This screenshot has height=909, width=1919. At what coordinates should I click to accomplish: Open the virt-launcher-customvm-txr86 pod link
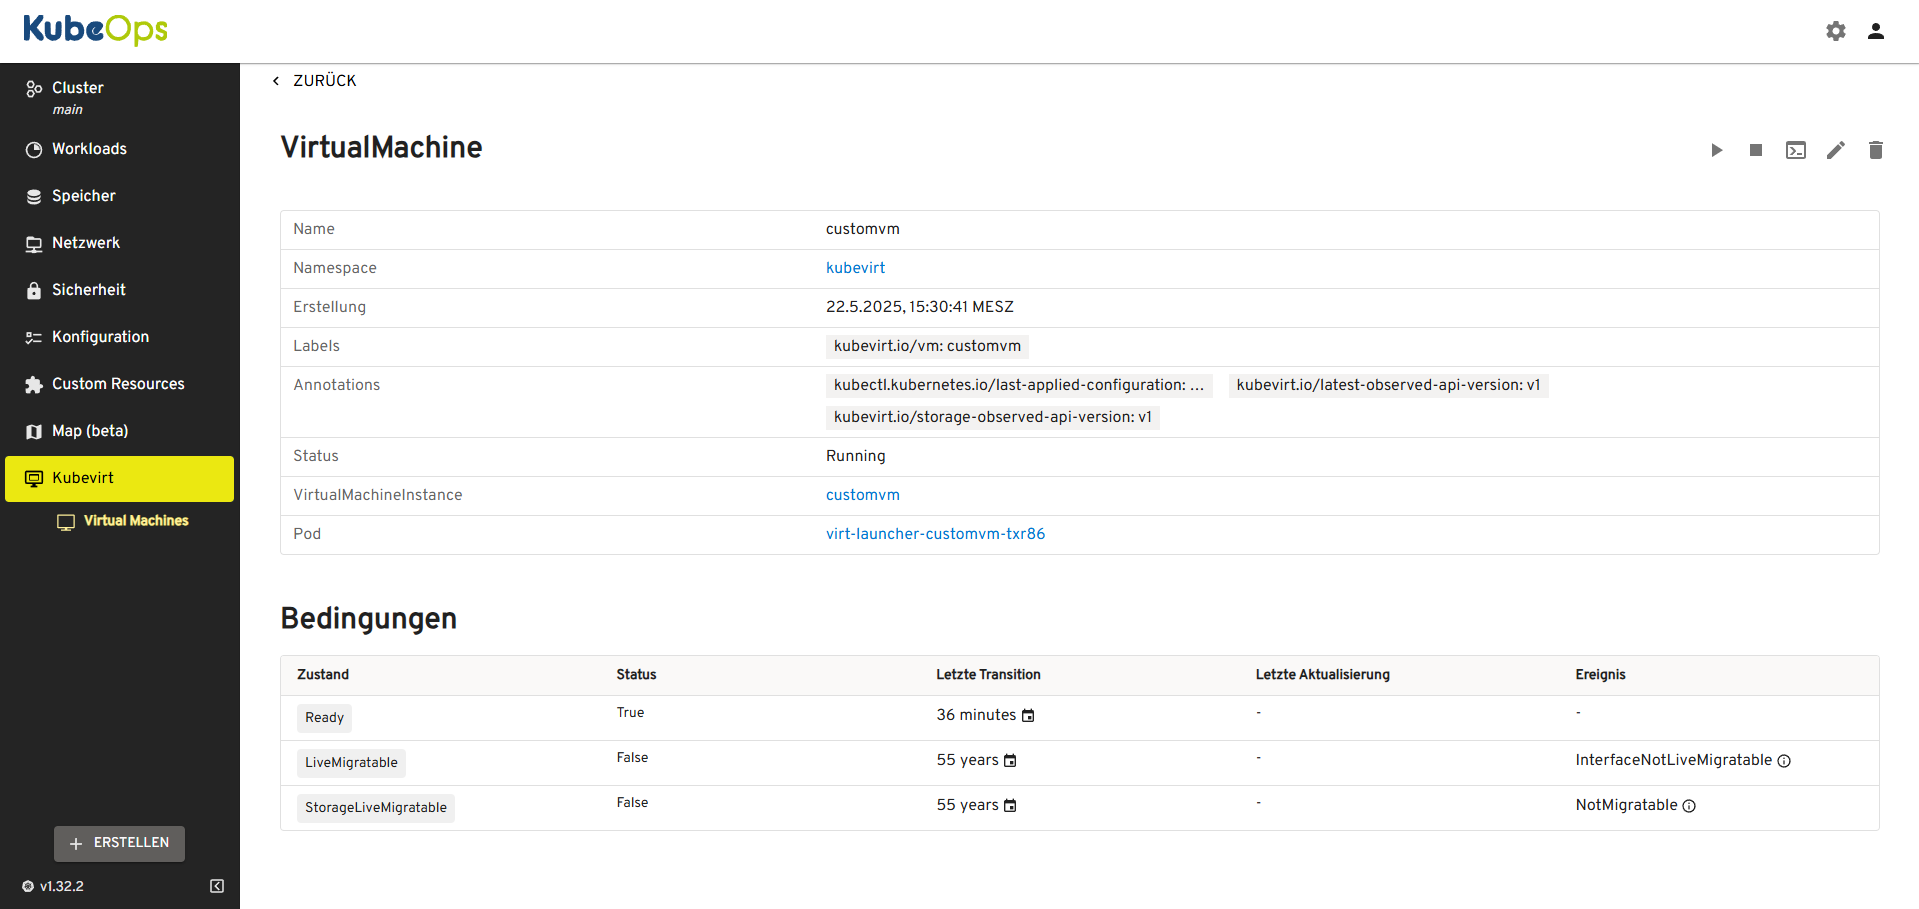pyautogui.click(x=935, y=534)
